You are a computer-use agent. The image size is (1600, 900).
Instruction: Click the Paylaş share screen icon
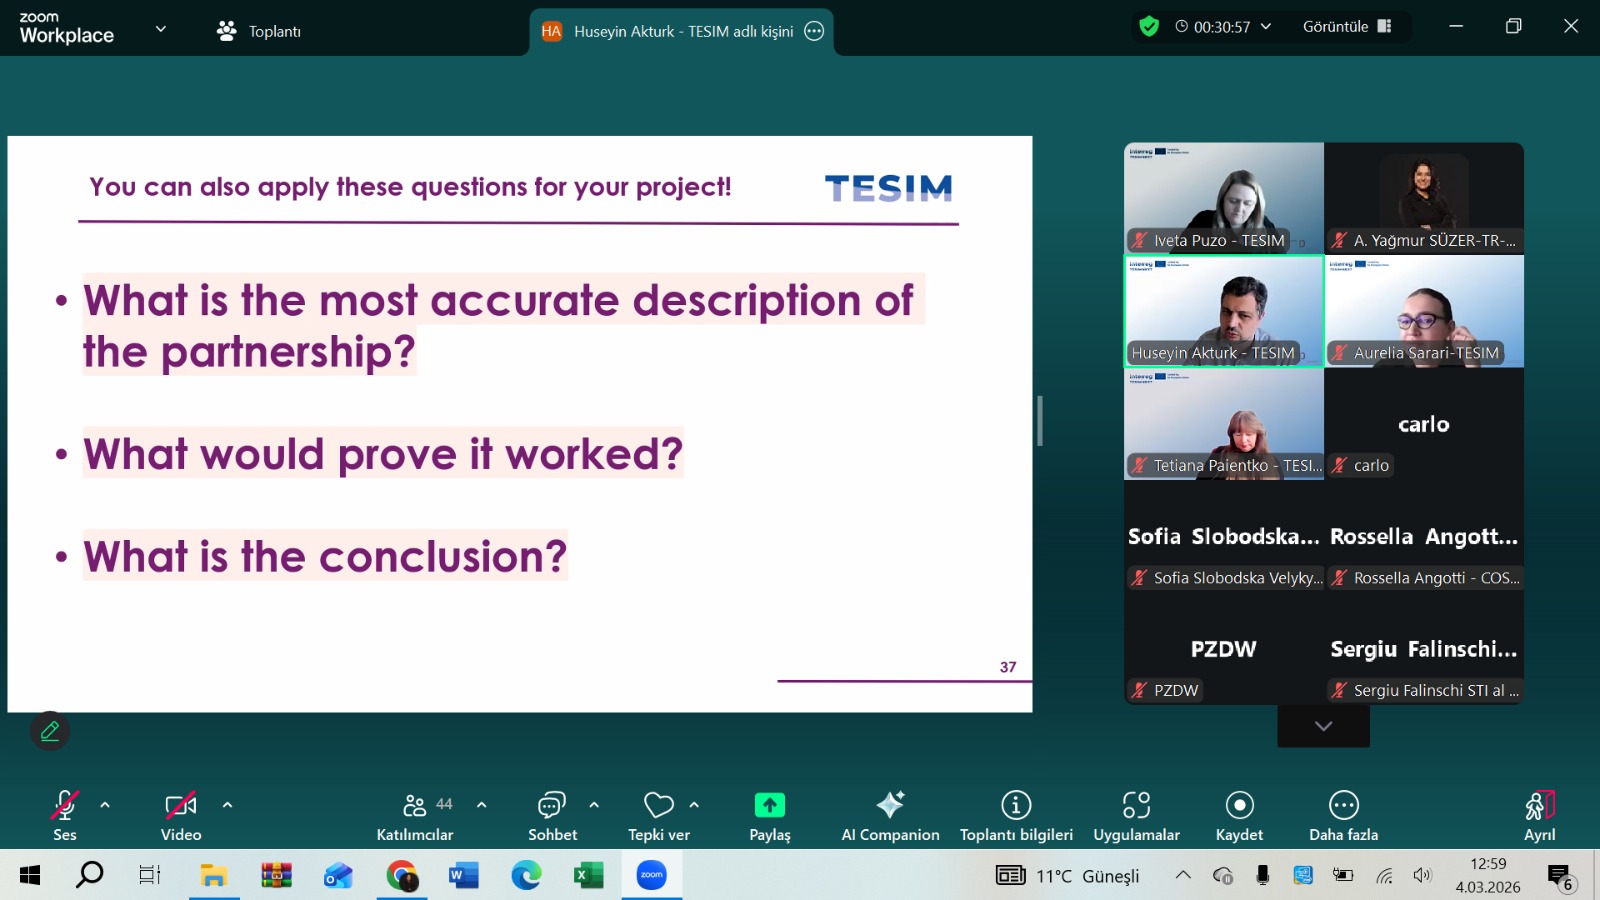pos(769,806)
